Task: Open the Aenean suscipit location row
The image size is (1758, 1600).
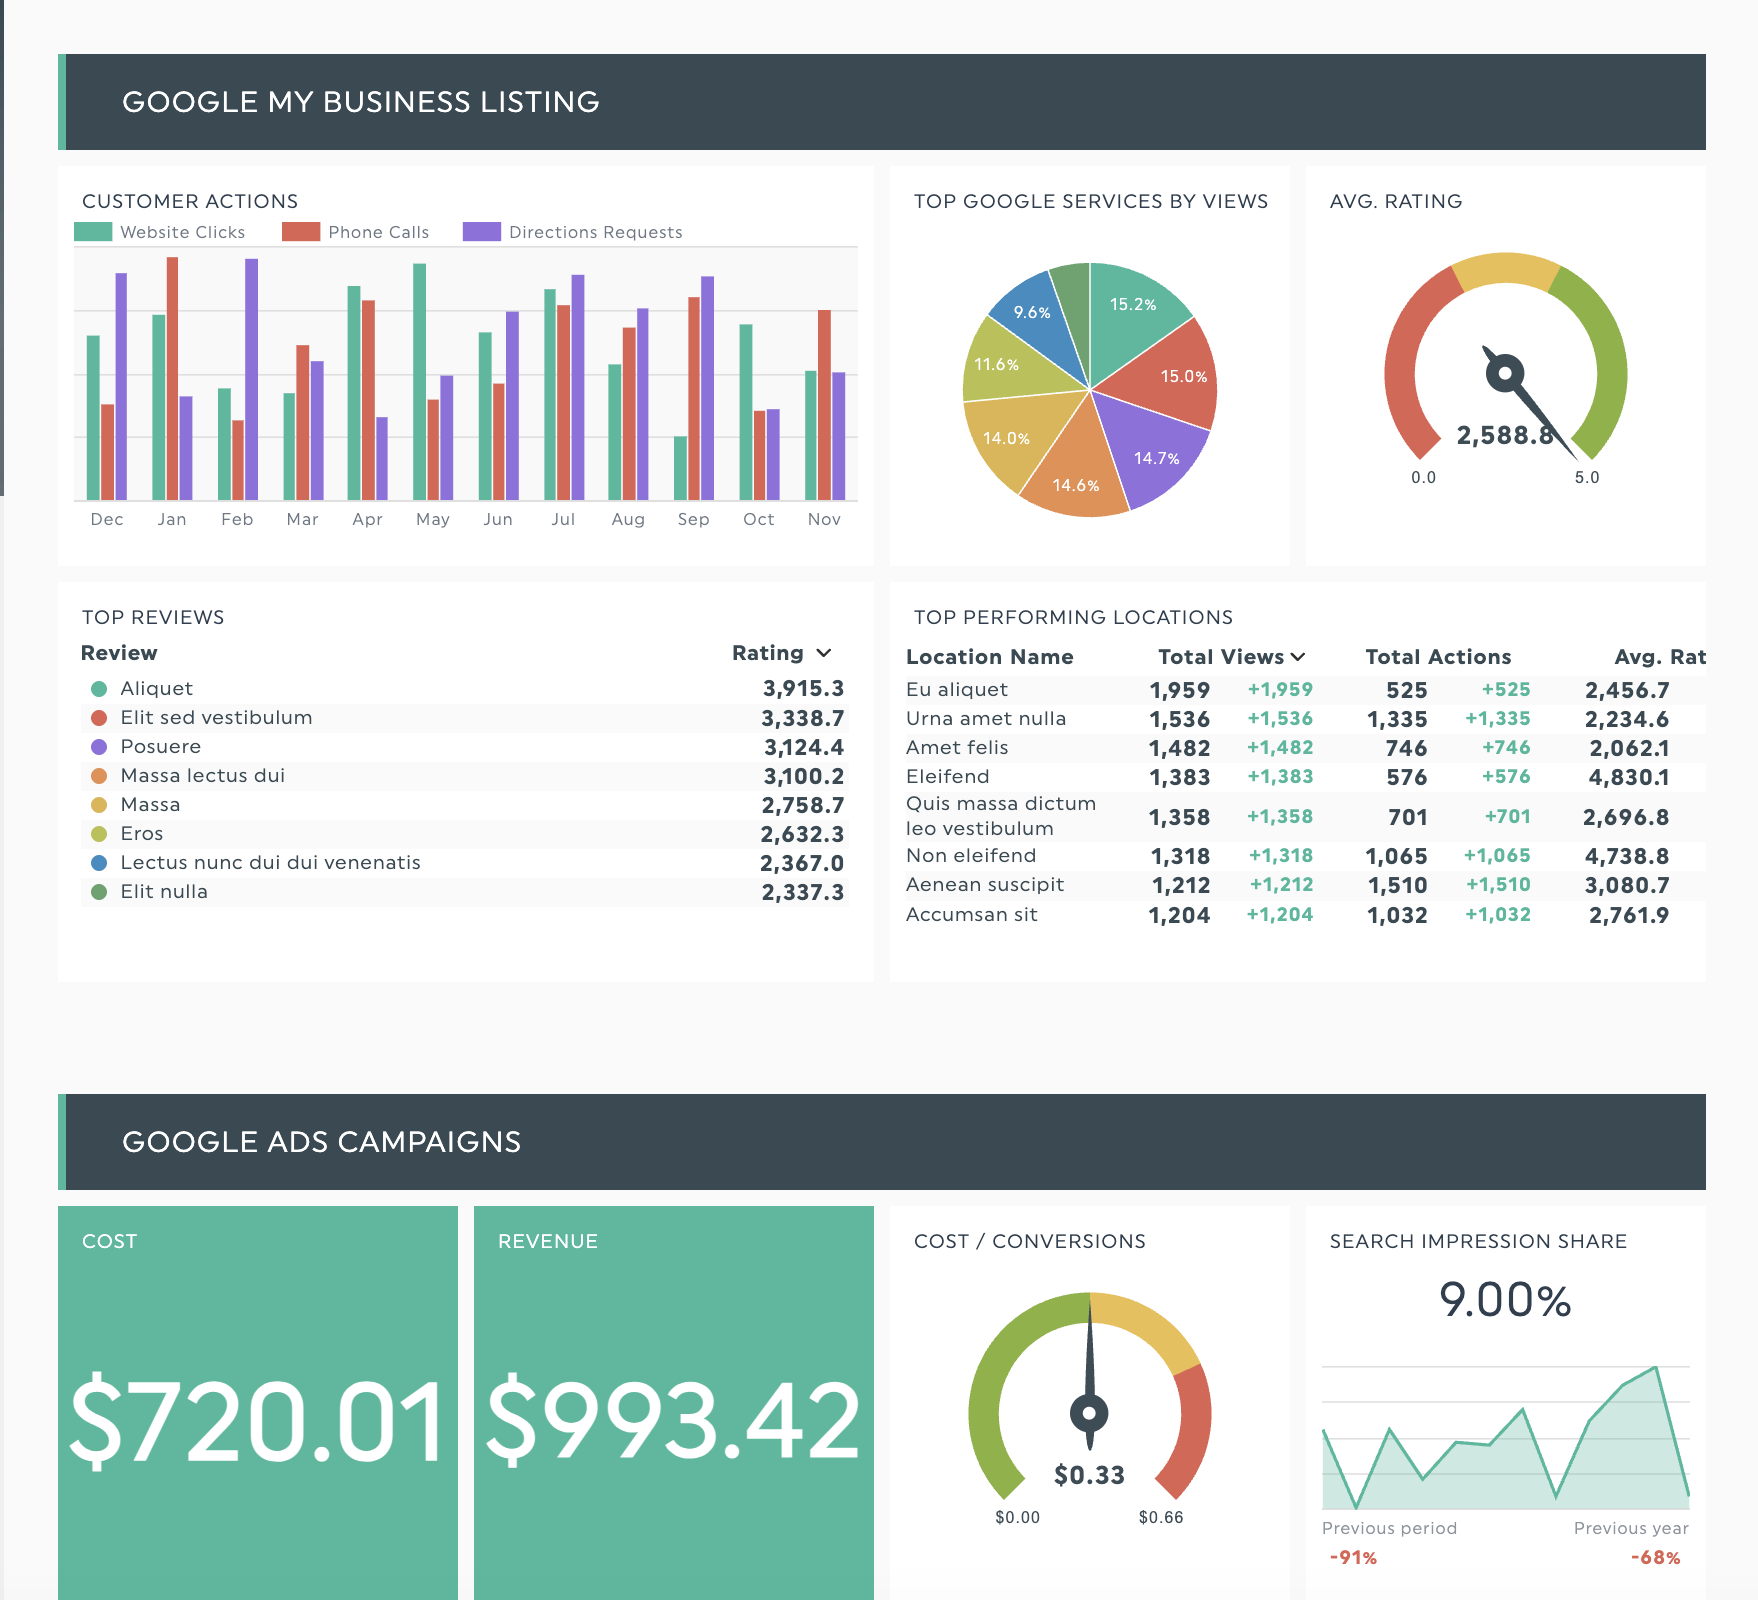Action: click(985, 885)
